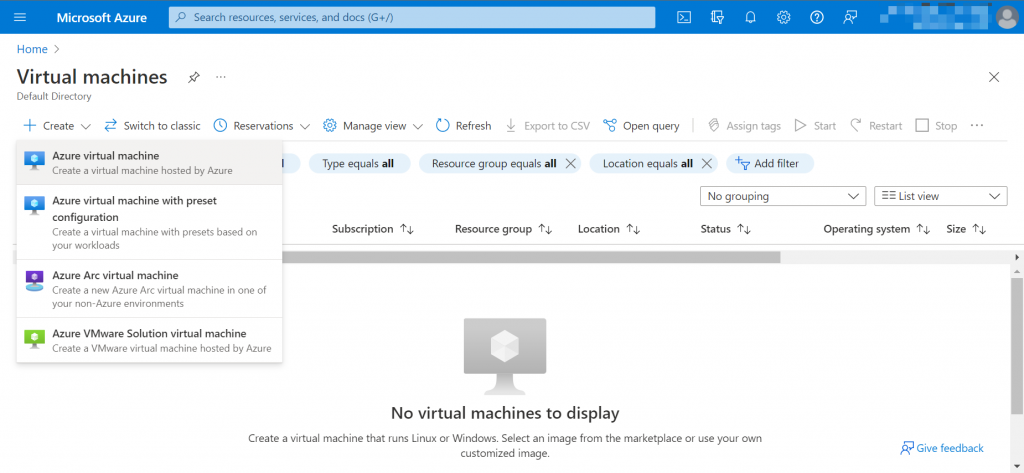Click Assign tags
The height and width of the screenshot is (473, 1024).
tap(744, 125)
